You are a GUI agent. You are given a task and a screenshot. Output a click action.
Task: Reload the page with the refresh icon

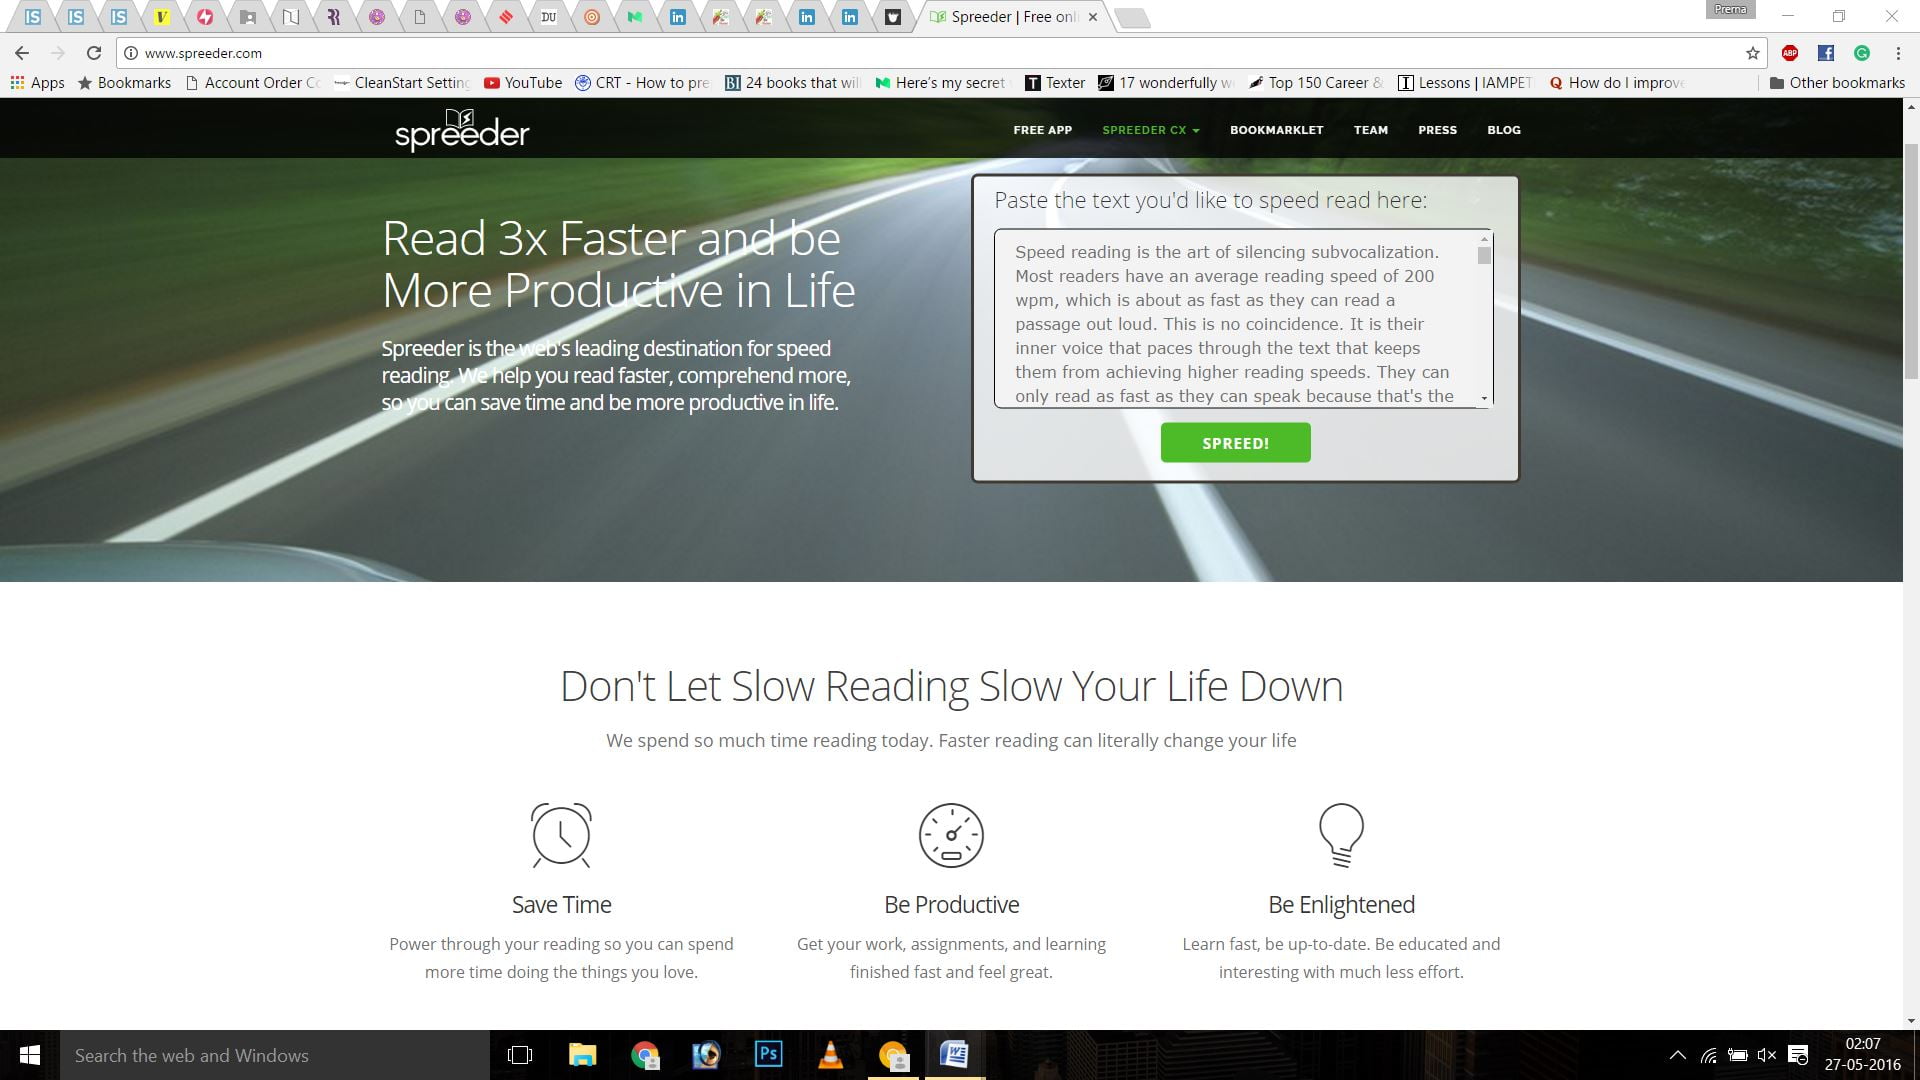(x=94, y=53)
